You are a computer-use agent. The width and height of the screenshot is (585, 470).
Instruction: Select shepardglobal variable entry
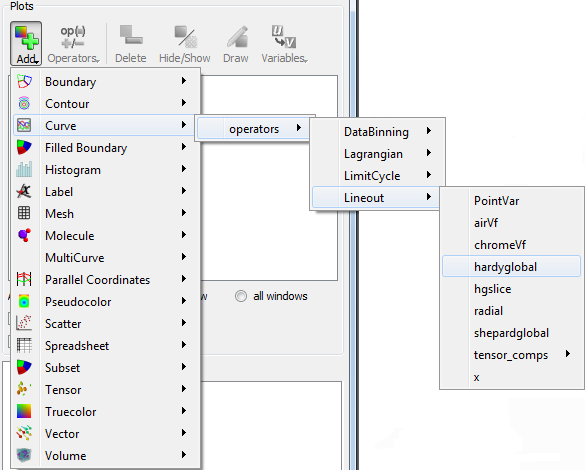(511, 333)
